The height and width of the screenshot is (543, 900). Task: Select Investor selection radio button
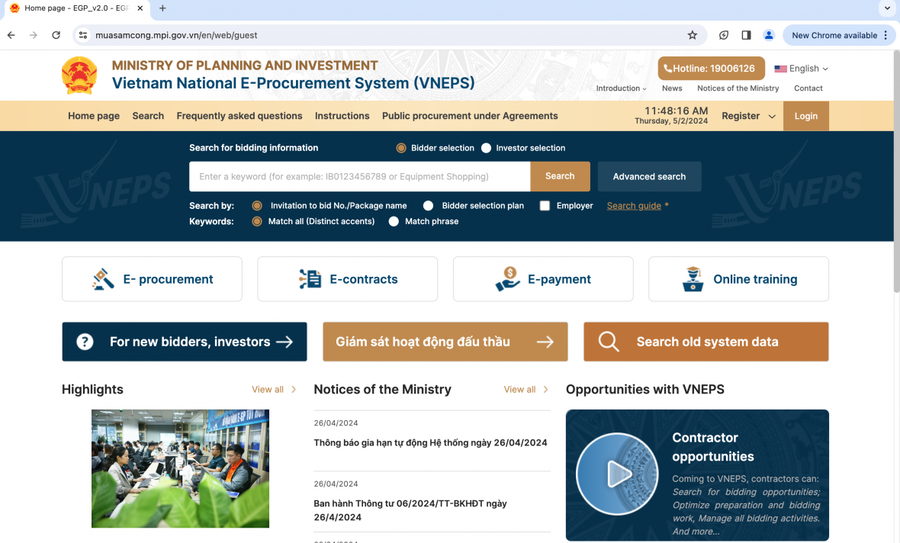(x=486, y=148)
